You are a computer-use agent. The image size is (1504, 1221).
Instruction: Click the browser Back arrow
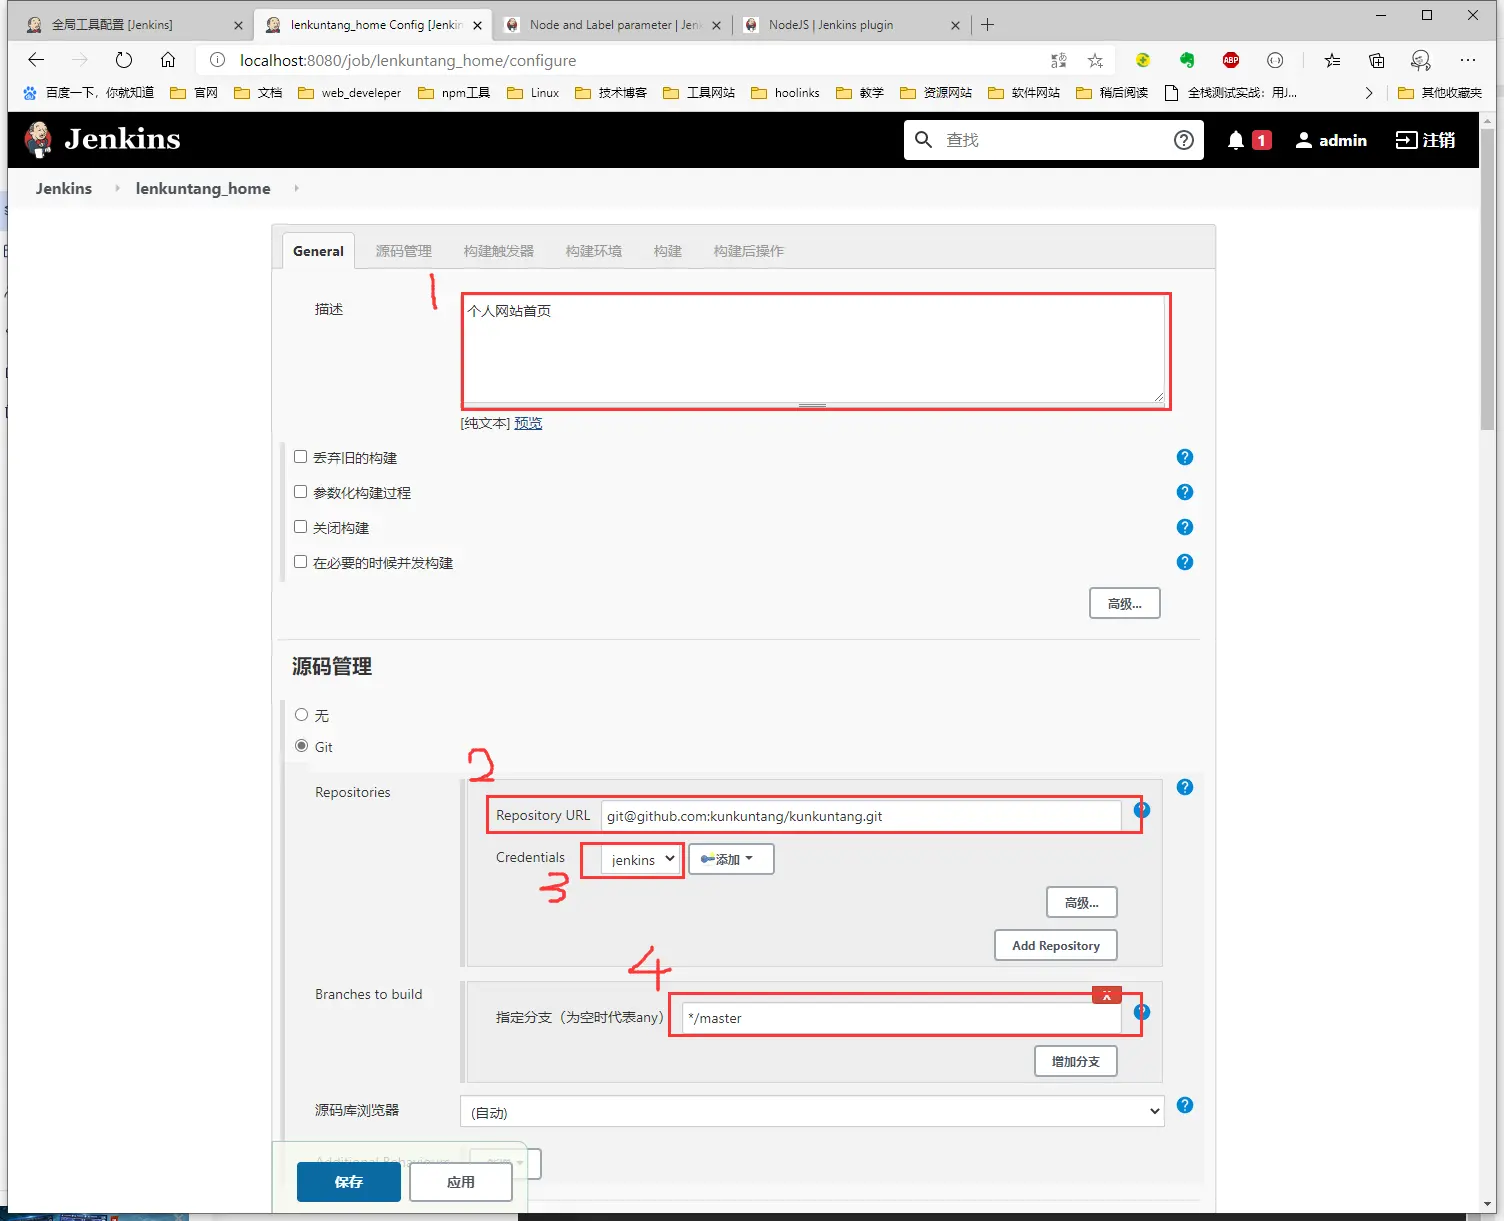click(36, 60)
